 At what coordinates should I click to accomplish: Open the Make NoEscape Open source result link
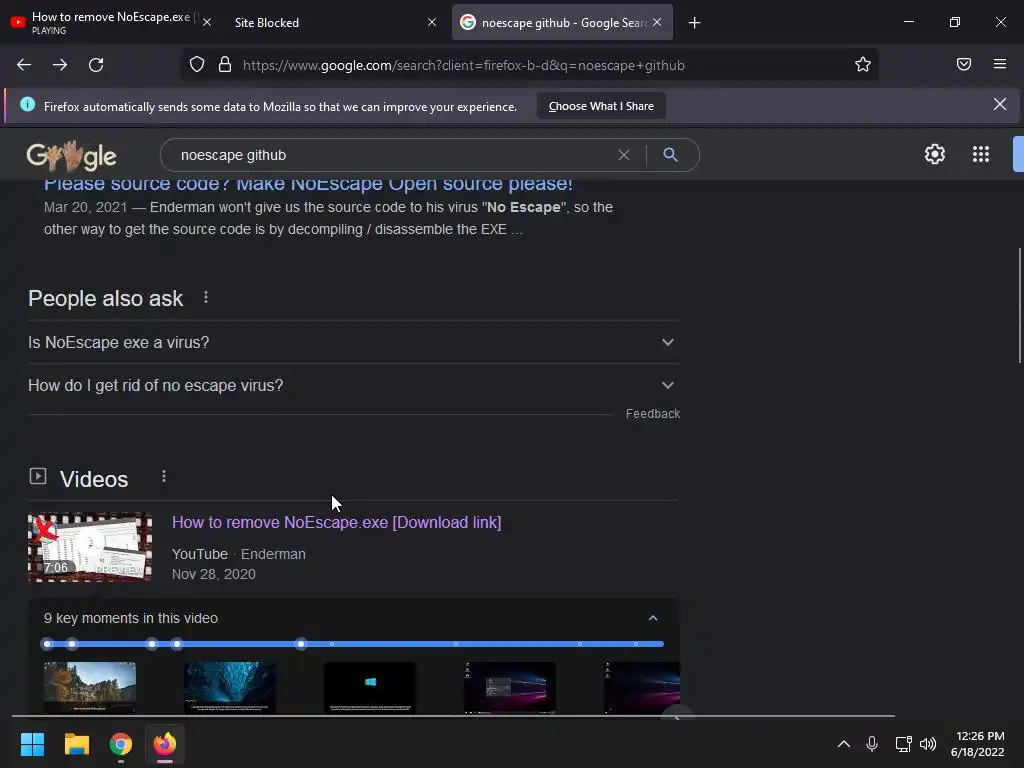coord(308,184)
